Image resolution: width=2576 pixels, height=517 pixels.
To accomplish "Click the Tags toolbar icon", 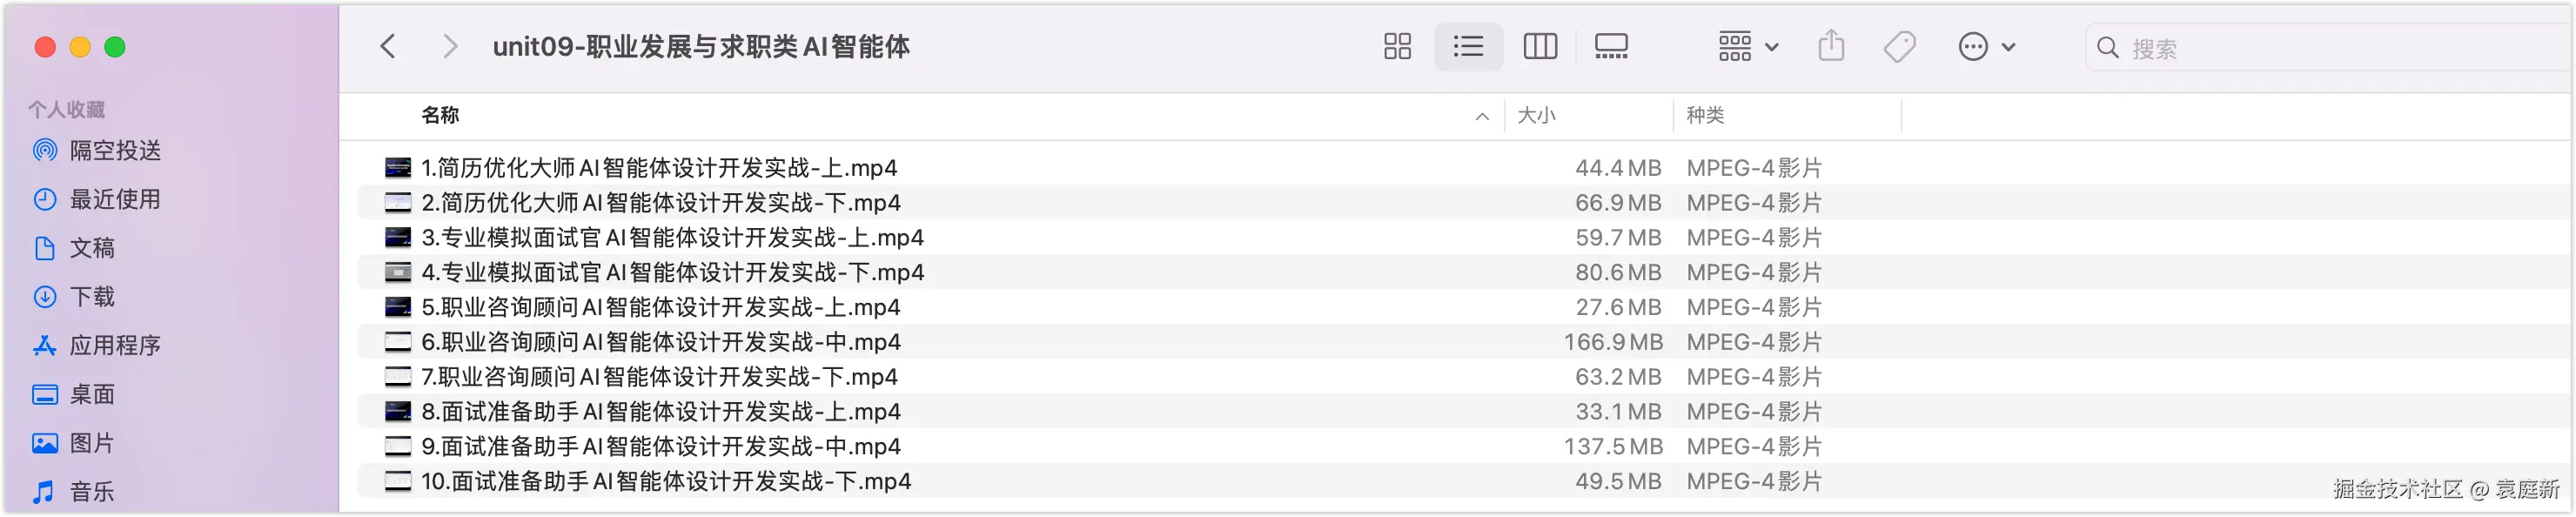I will coord(1899,46).
